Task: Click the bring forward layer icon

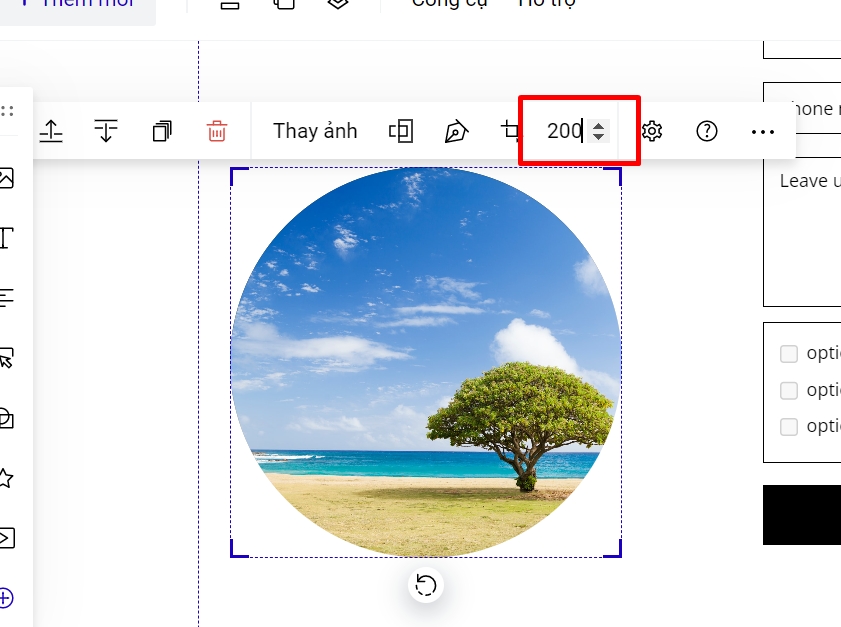Action: click(51, 131)
